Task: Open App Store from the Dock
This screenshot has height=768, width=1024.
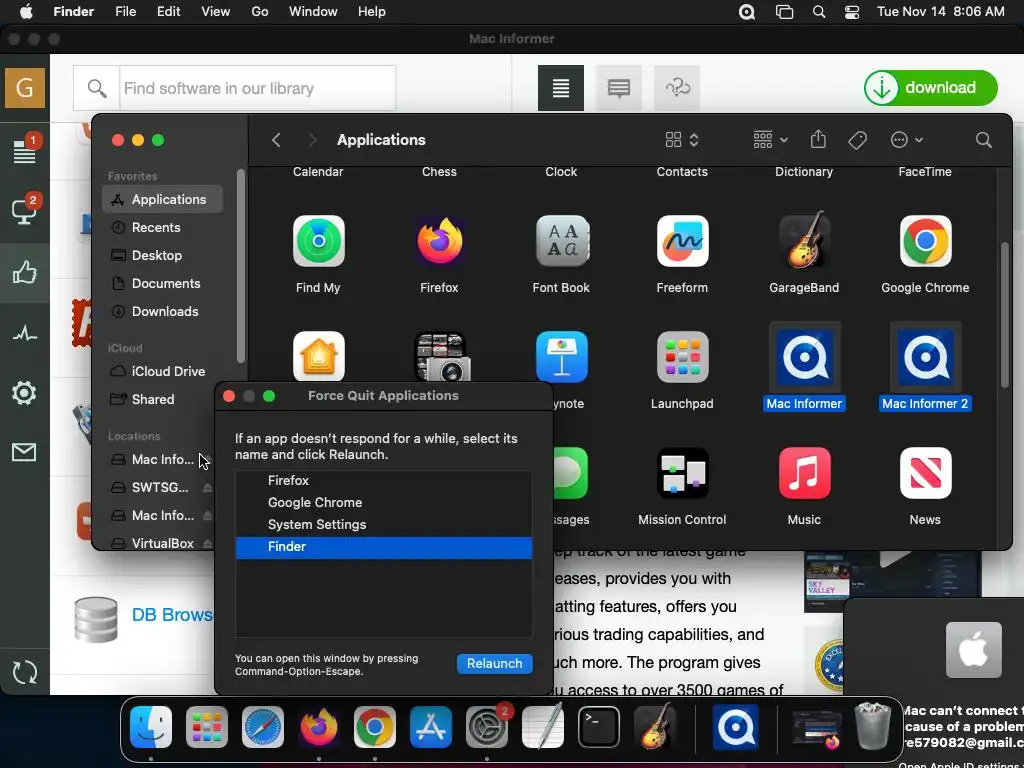Action: pos(430,727)
